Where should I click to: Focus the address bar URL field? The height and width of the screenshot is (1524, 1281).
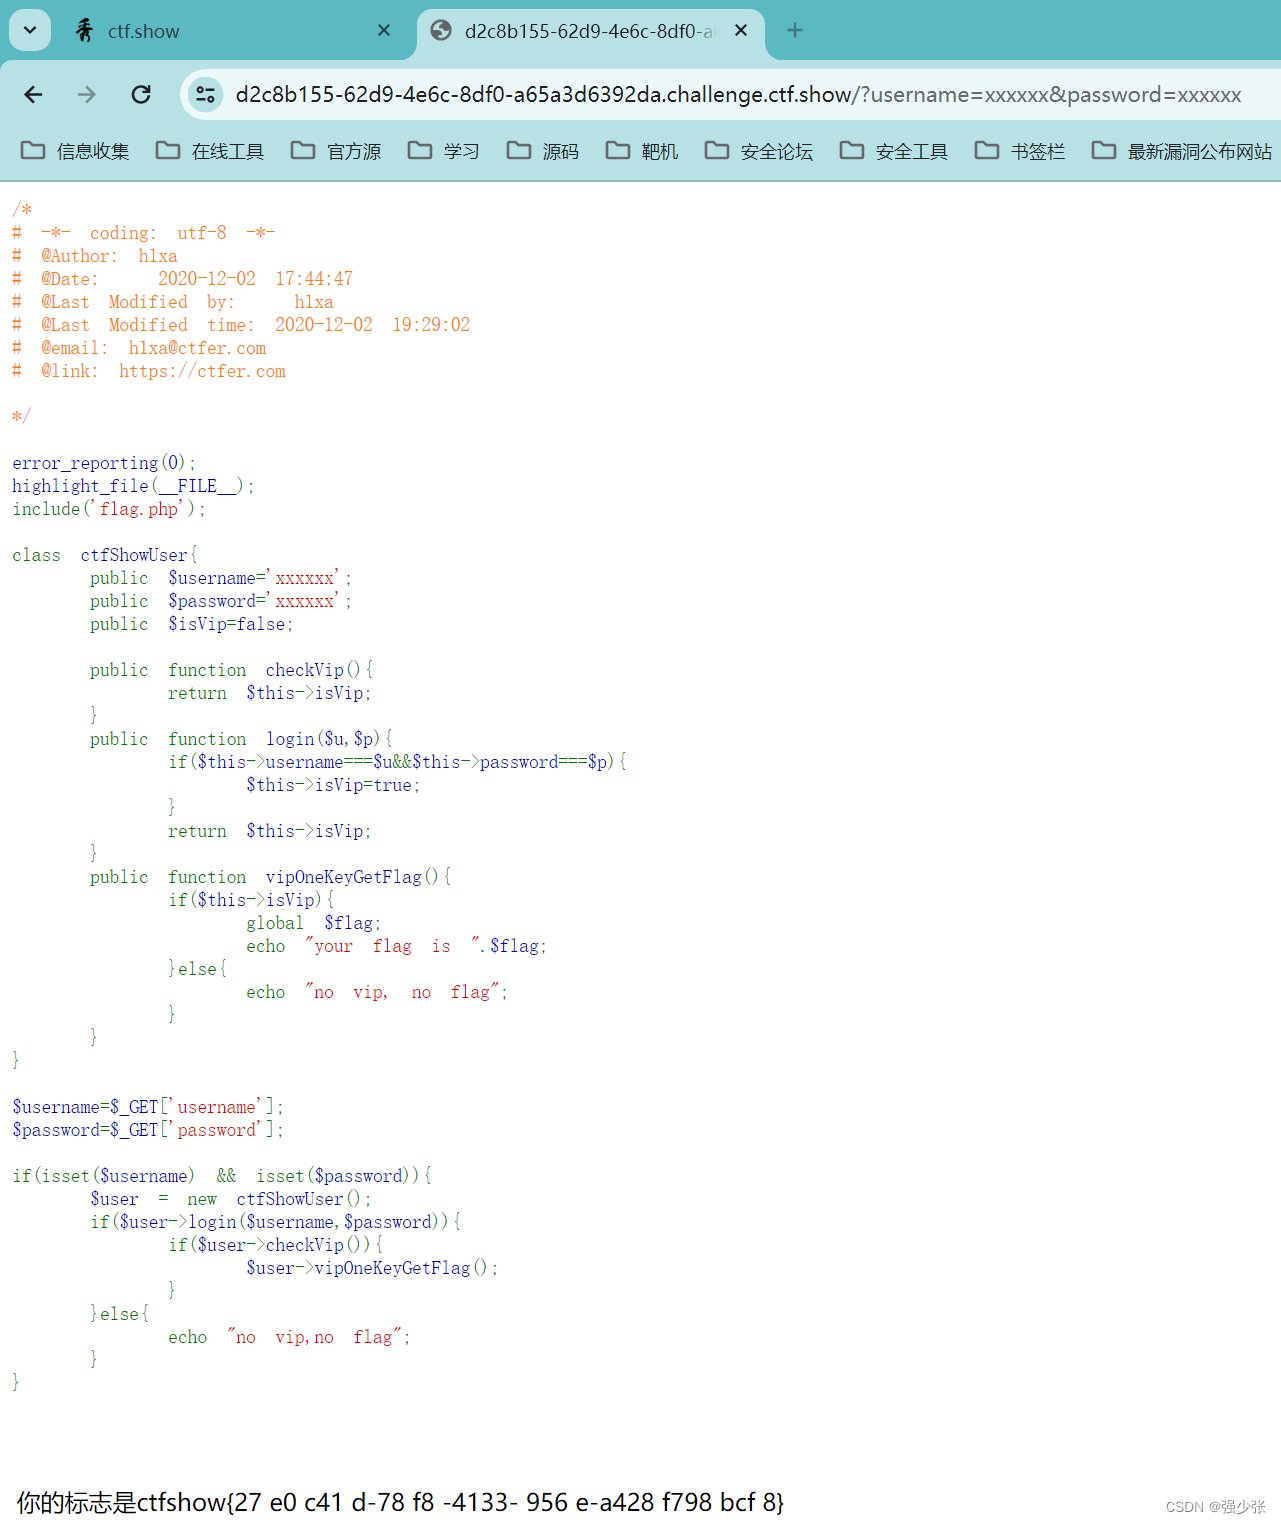[738, 94]
